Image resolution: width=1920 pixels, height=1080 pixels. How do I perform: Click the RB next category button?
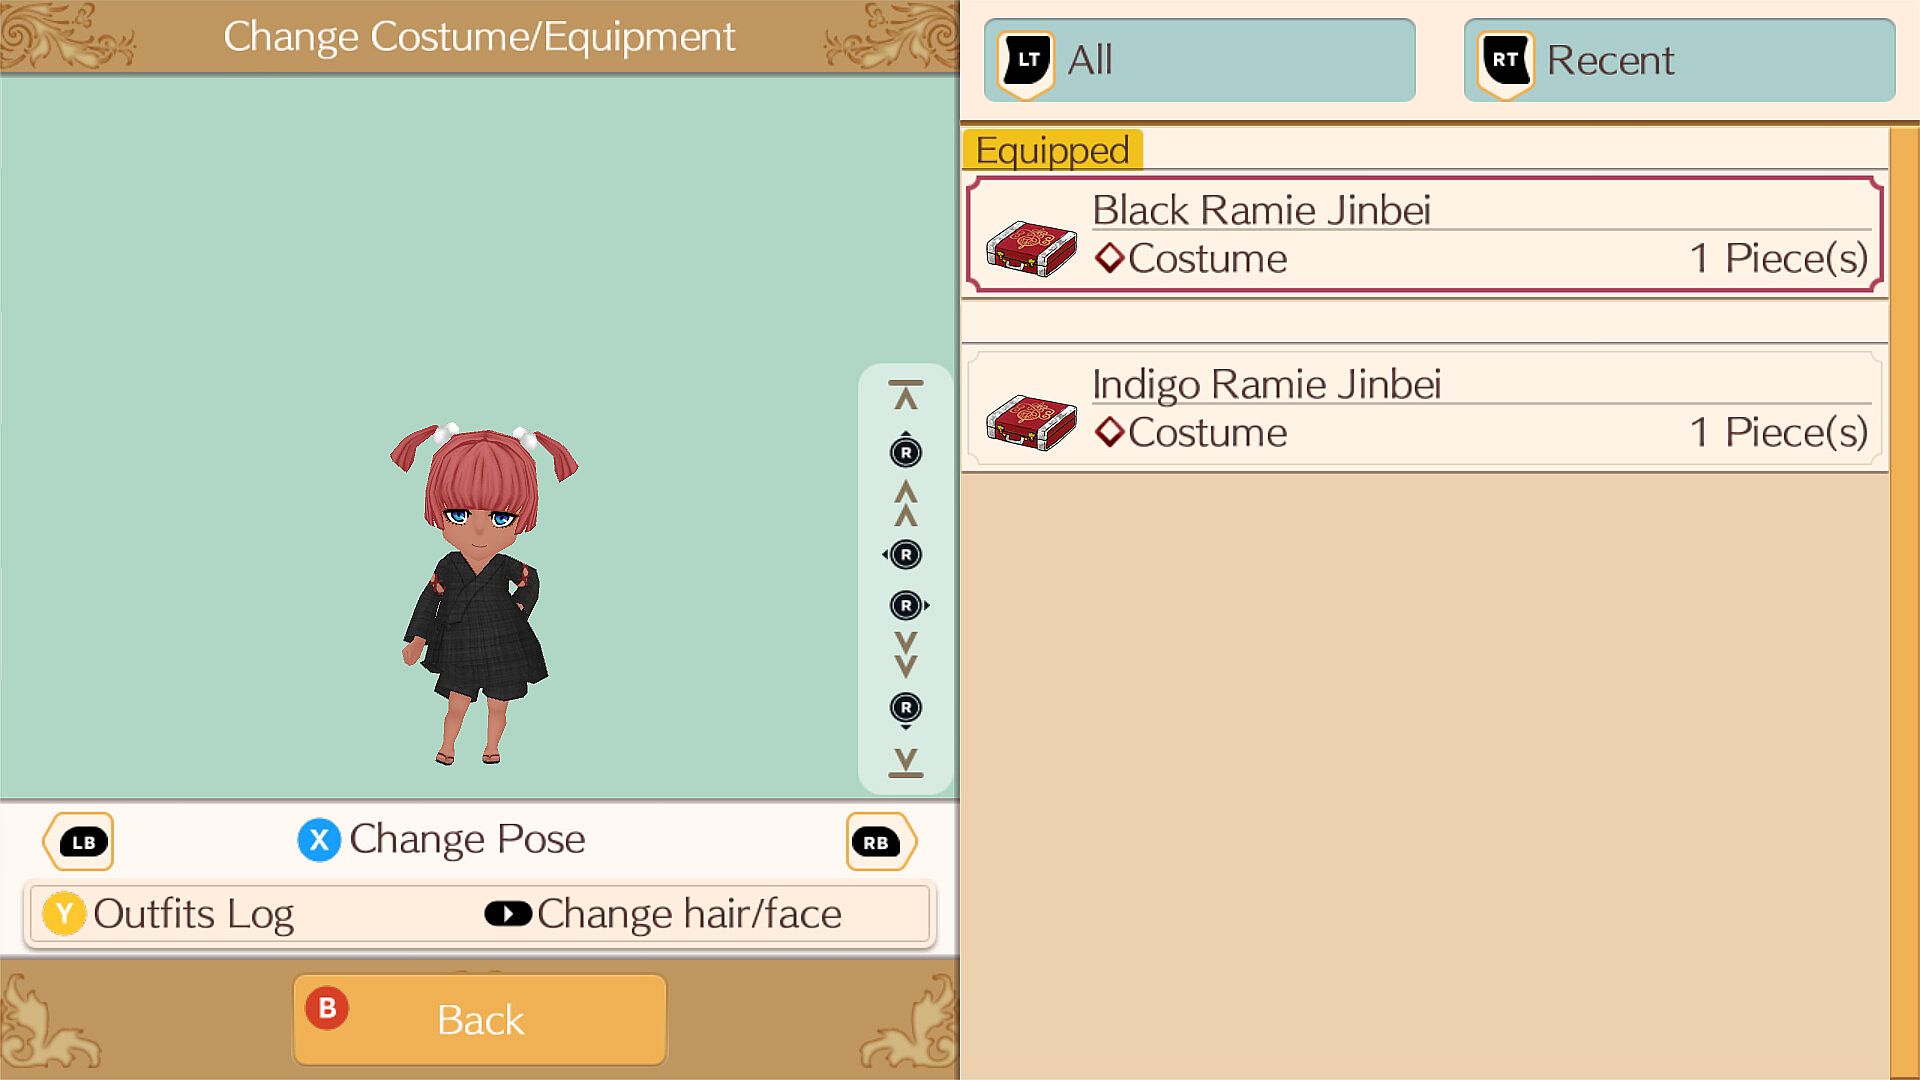tap(881, 842)
